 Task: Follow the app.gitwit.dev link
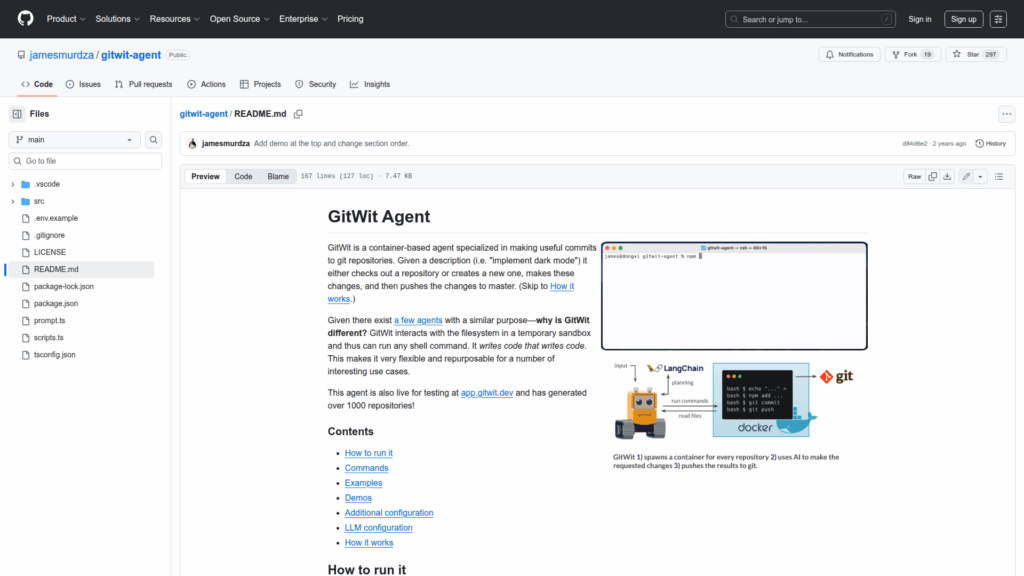coord(487,393)
